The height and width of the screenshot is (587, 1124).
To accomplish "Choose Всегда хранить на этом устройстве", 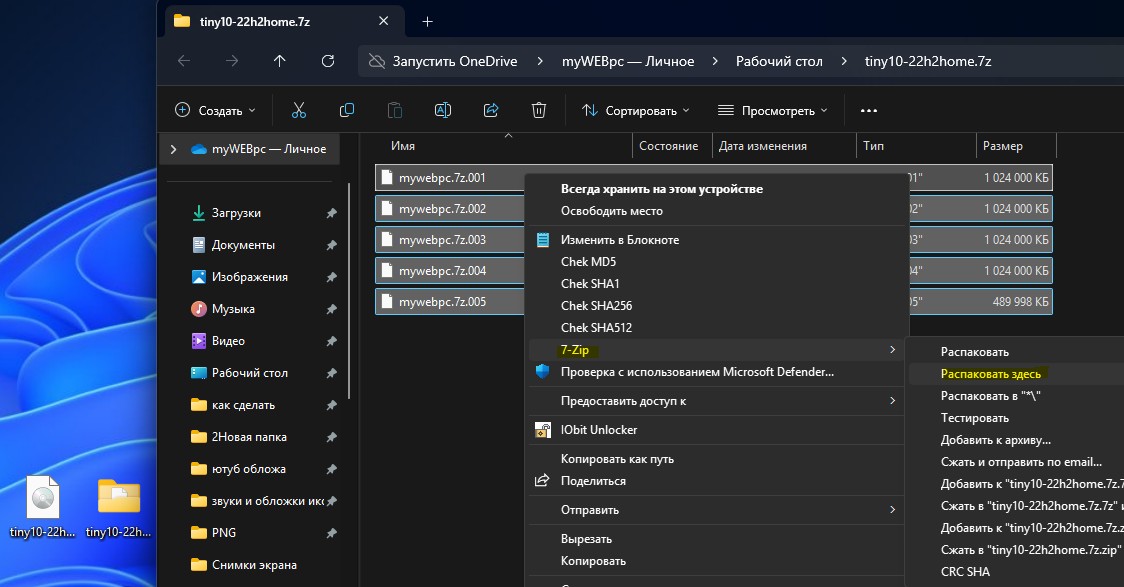I will (x=662, y=189).
